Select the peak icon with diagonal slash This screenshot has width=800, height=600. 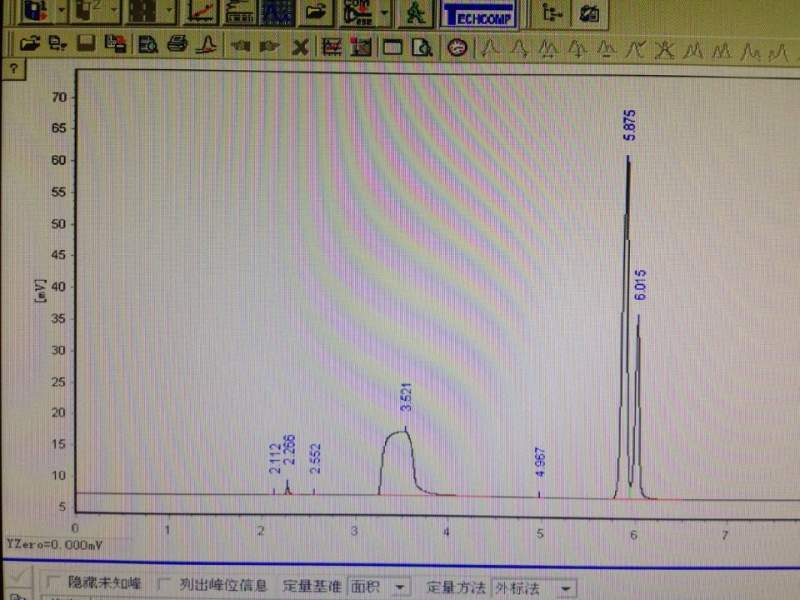click(635, 50)
